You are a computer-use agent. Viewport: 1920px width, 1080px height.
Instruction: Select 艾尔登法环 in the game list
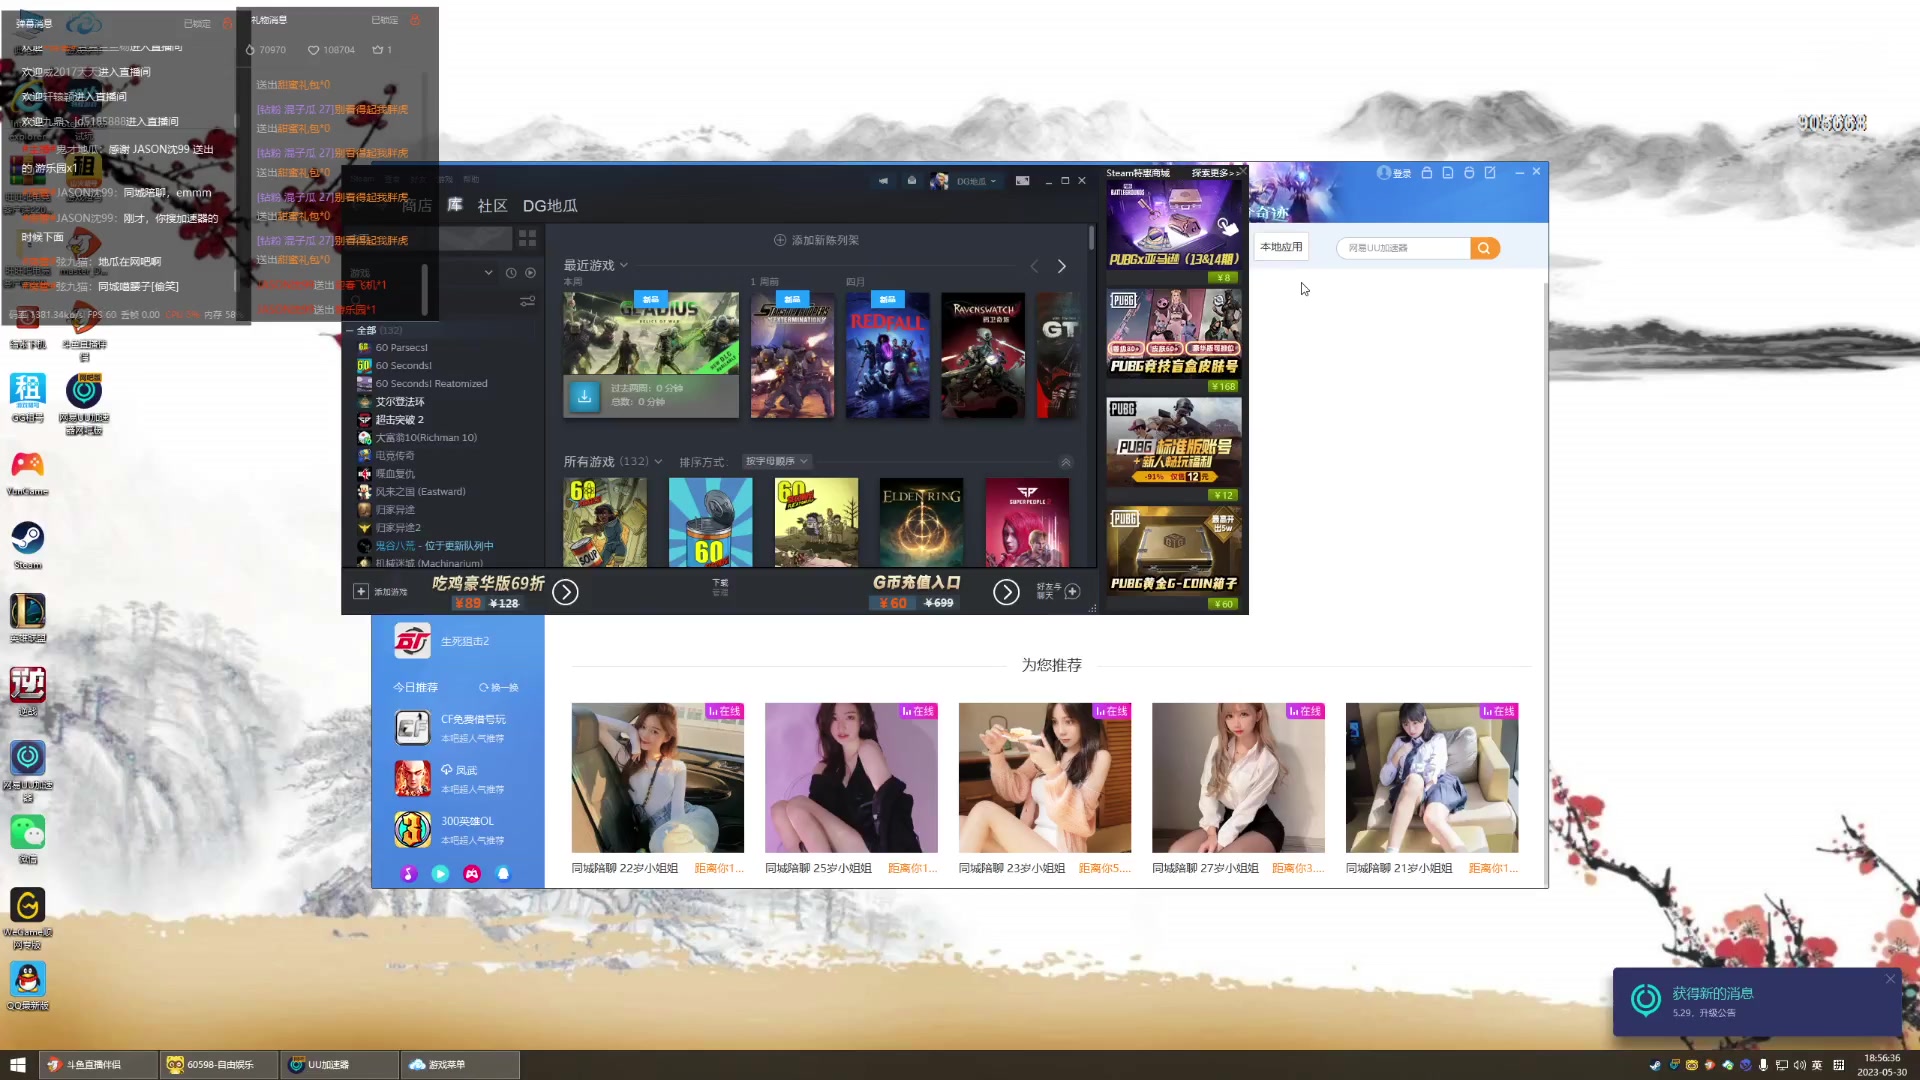click(400, 402)
